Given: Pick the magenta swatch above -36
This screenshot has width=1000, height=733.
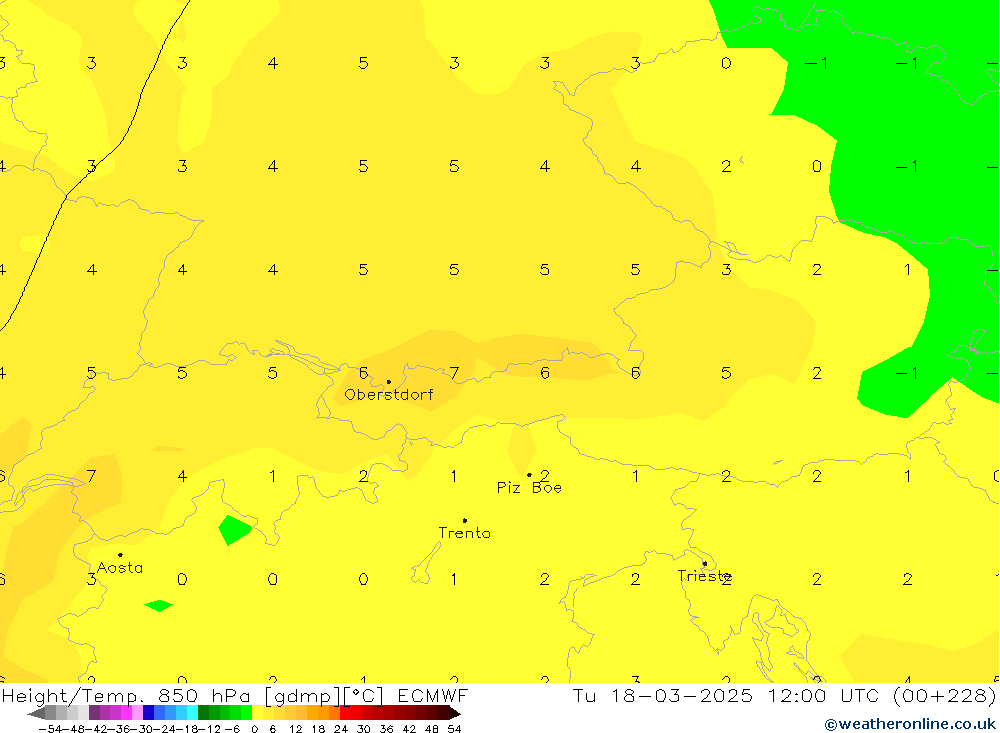Looking at the screenshot, I should [x=126, y=713].
